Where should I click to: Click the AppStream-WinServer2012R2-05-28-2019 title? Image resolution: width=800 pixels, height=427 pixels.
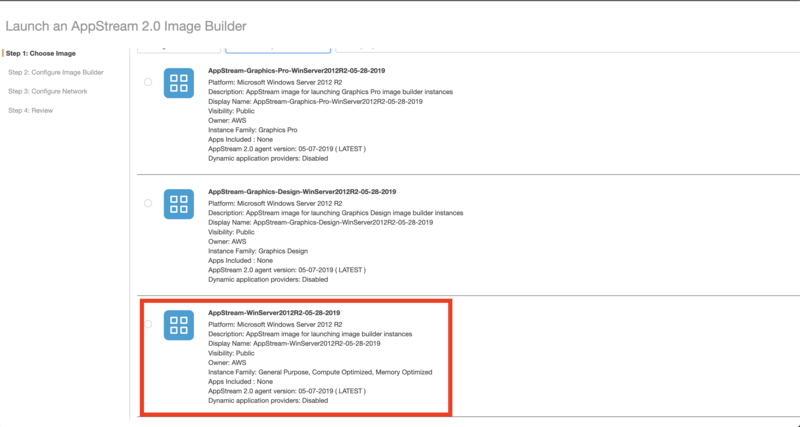[x=274, y=313]
